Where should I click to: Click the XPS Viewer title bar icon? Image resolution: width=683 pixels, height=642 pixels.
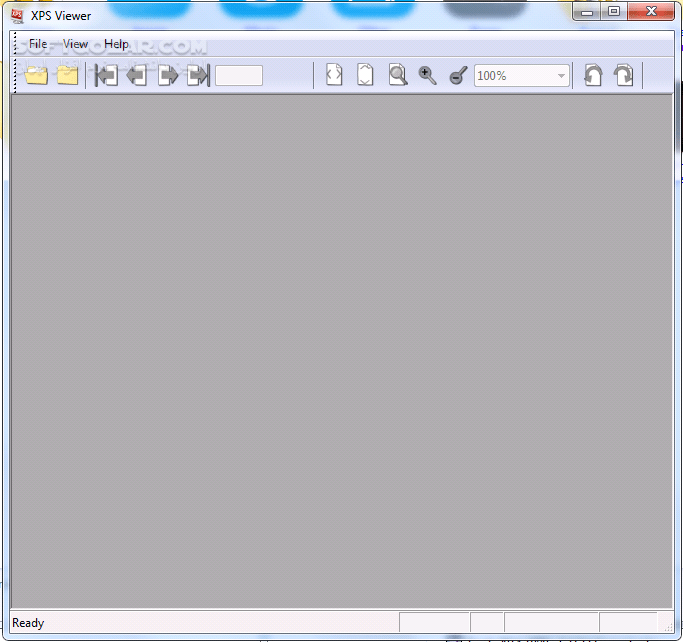tap(17, 15)
